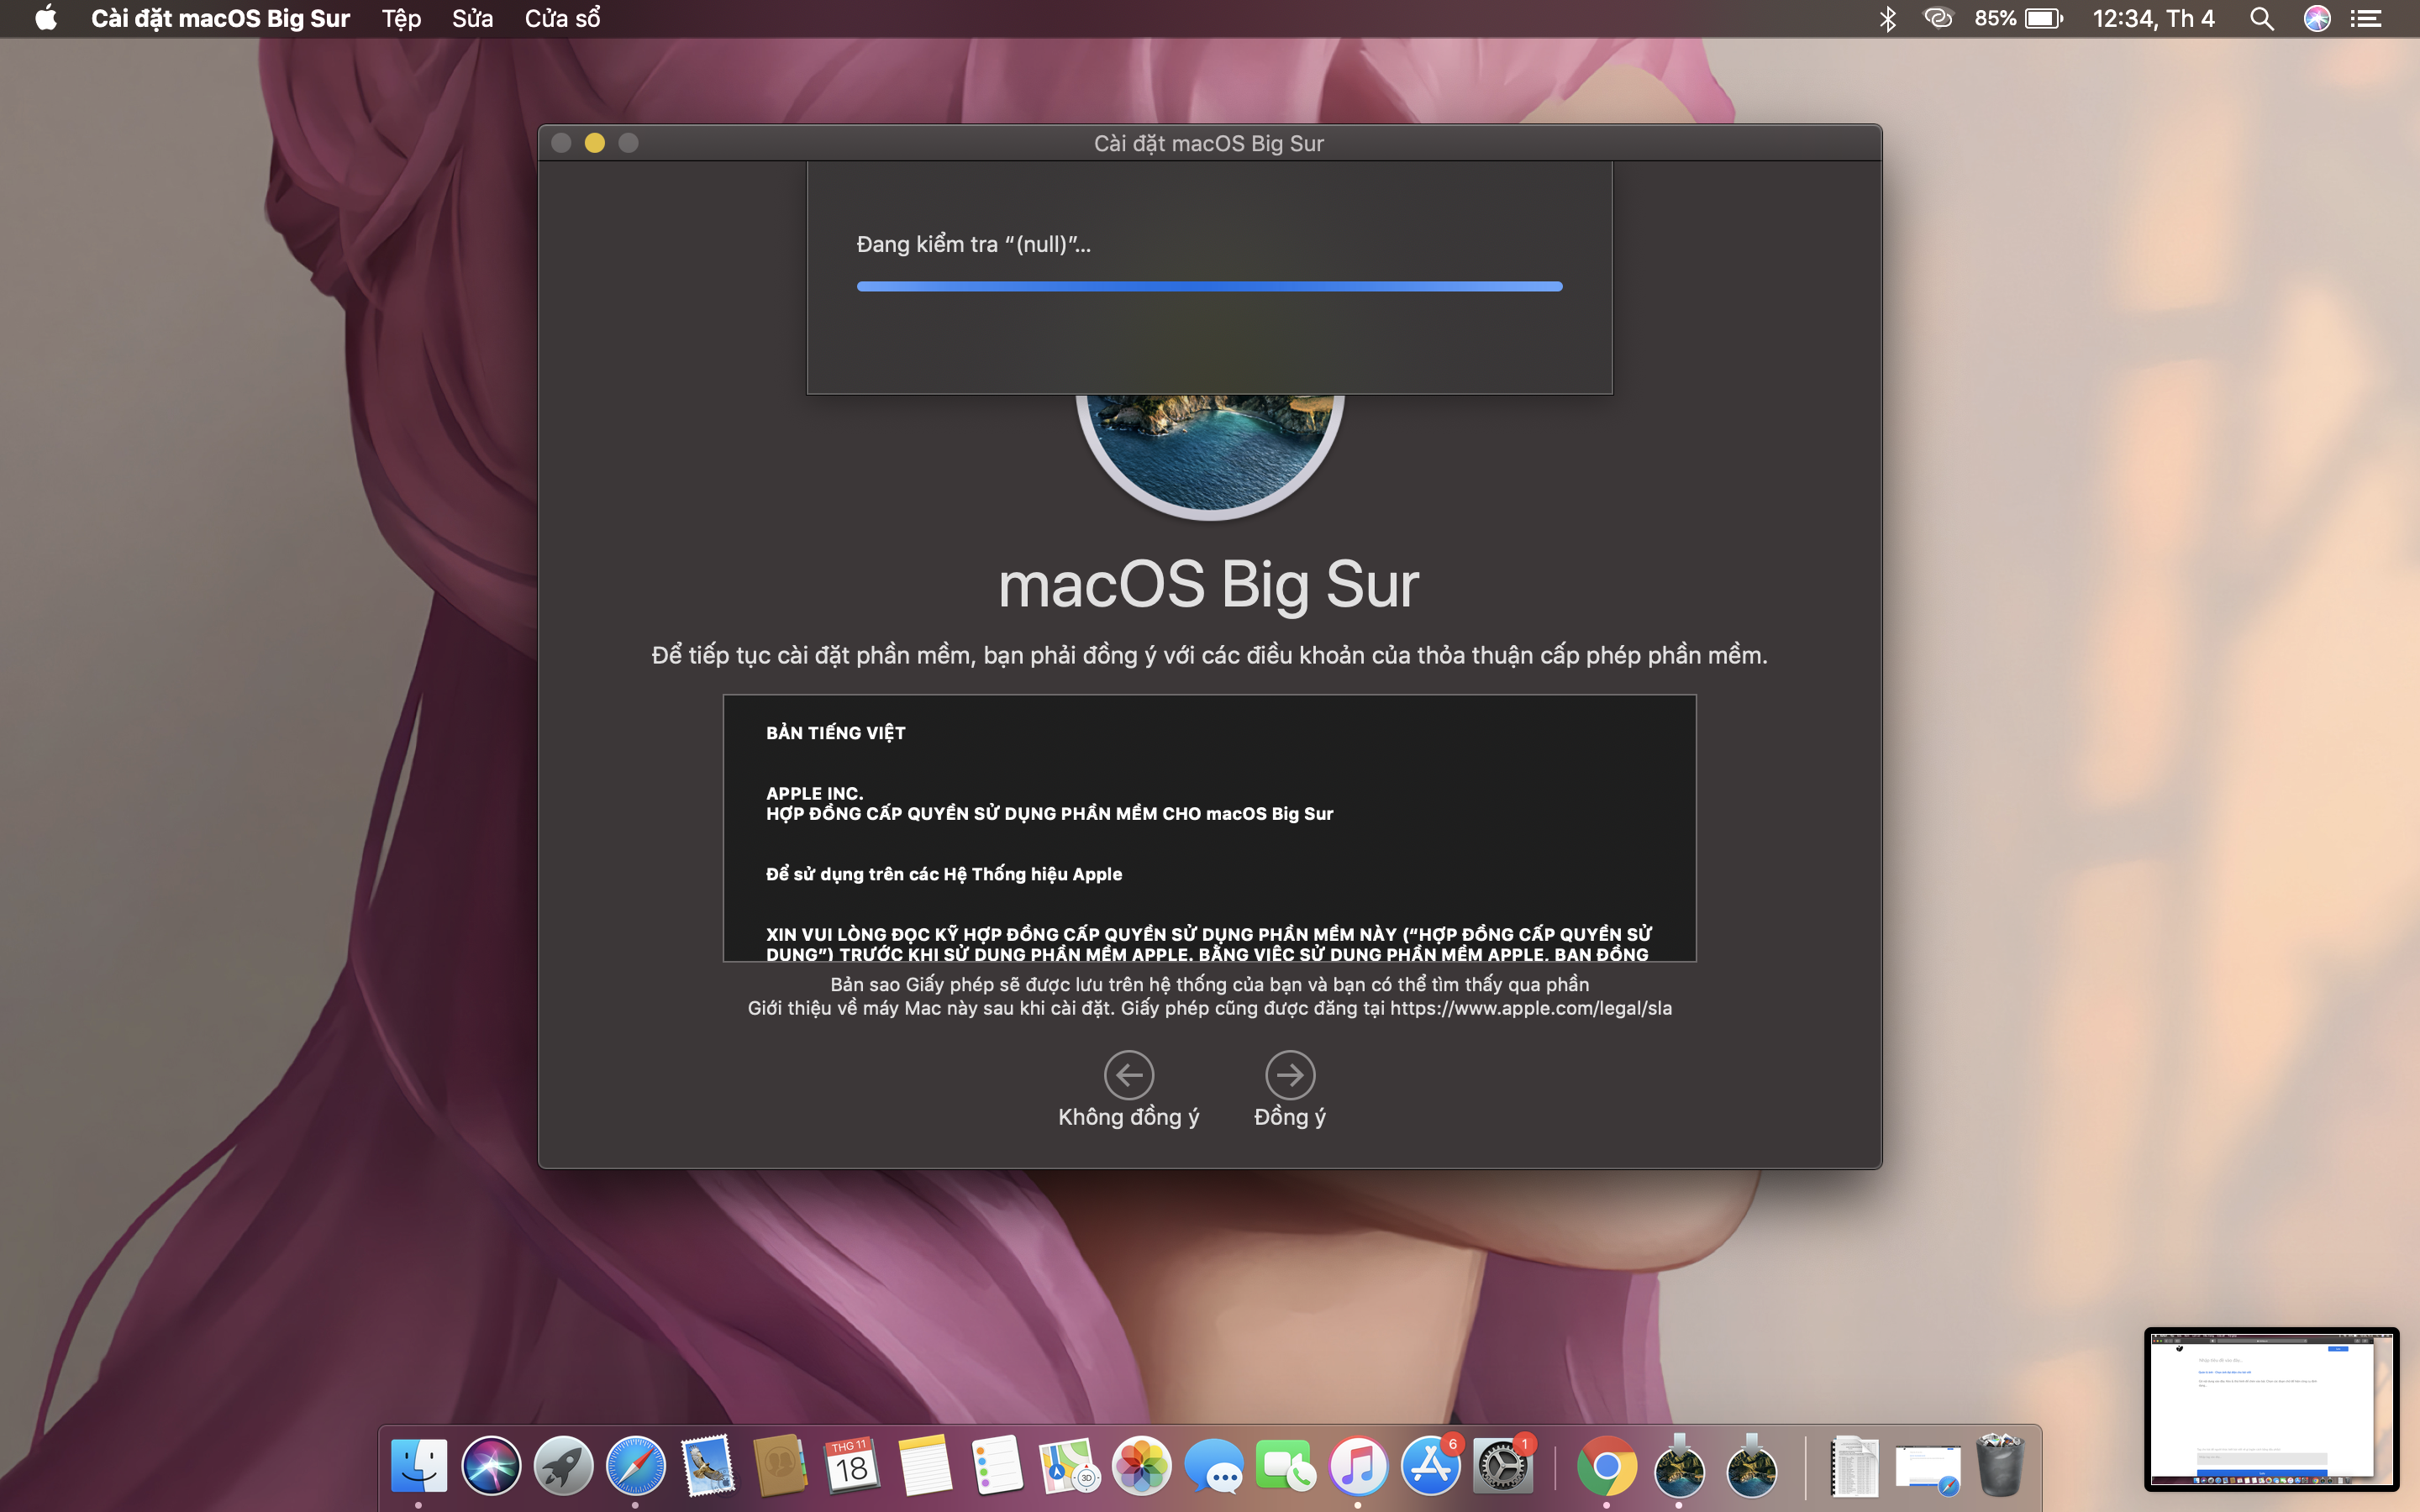Launch Siri from the Dock
This screenshot has width=2420, height=1512.
coord(491,1466)
